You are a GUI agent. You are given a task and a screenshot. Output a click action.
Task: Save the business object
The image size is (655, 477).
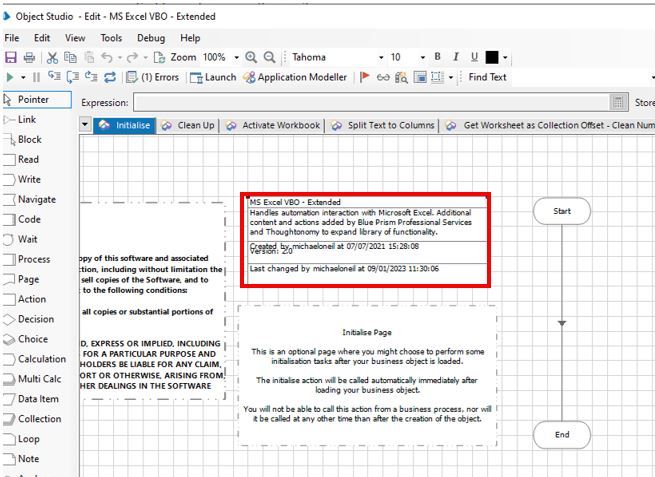[x=10, y=57]
